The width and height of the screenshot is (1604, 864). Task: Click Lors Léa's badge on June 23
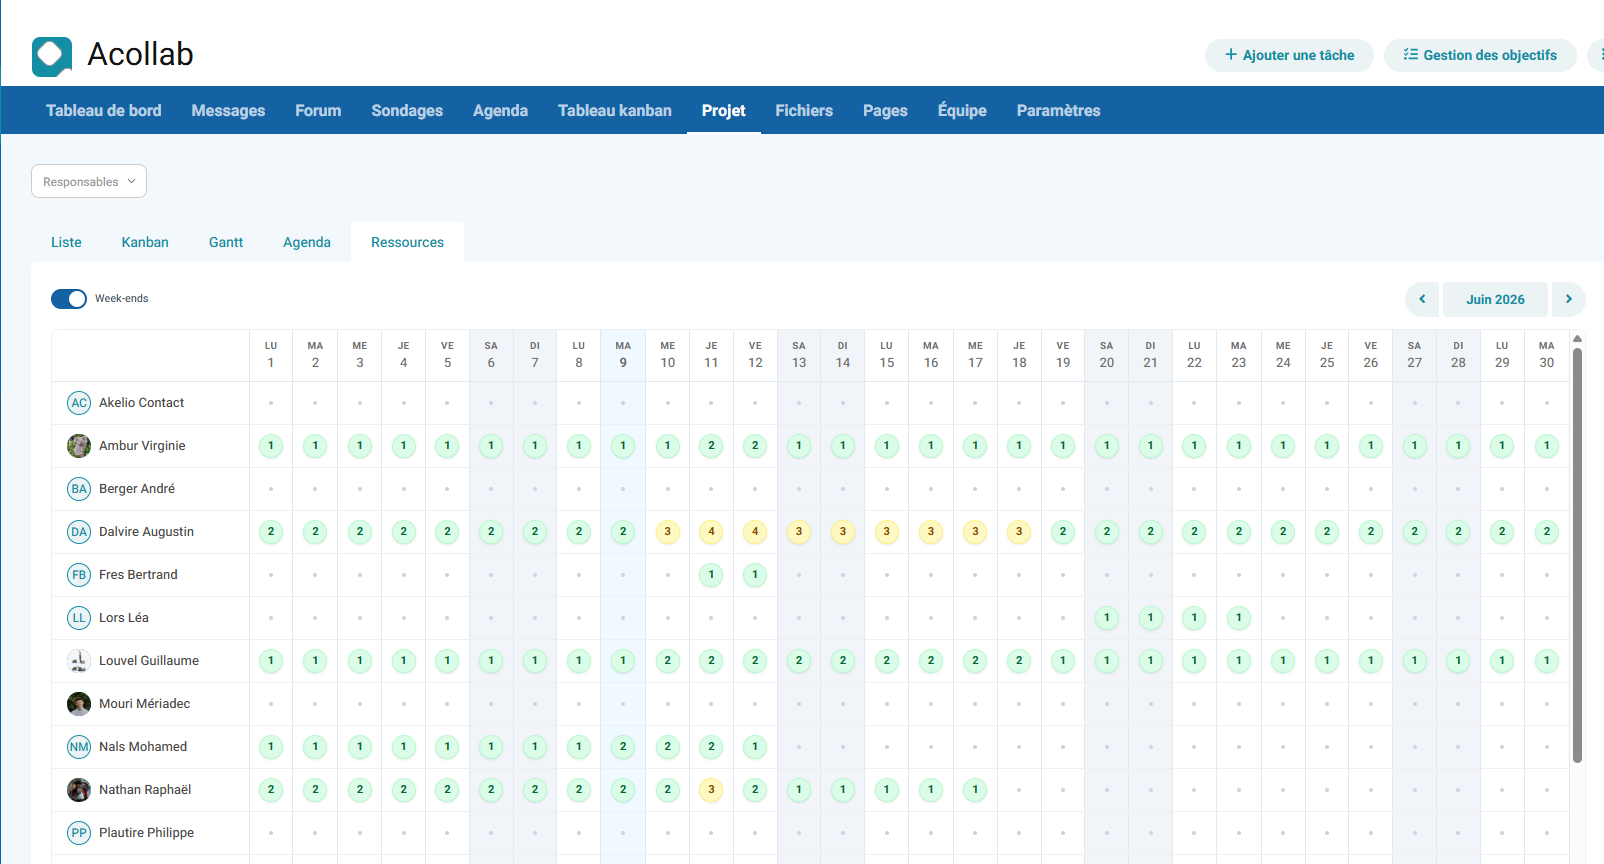[1239, 618]
